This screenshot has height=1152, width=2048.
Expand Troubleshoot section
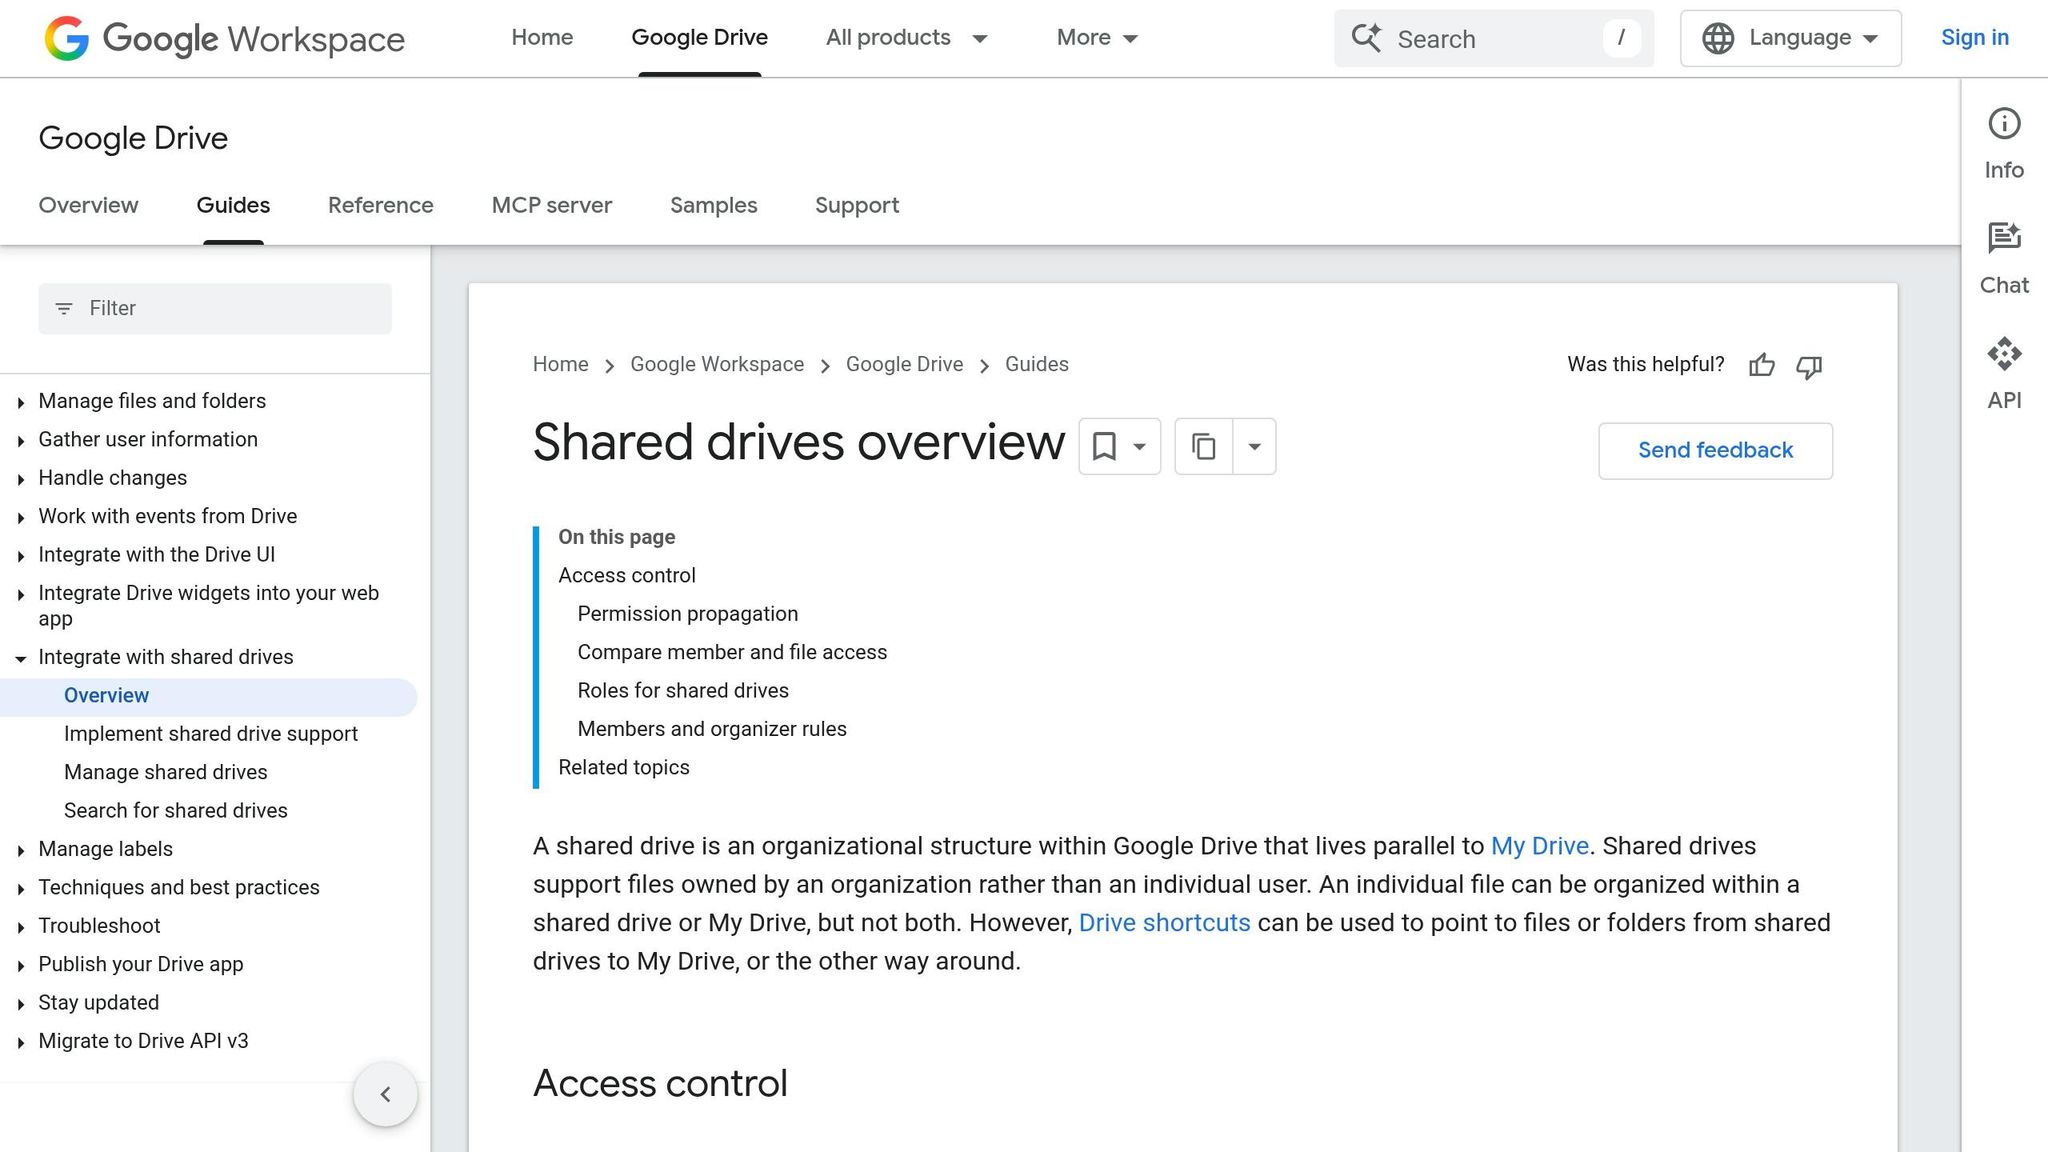point(21,927)
